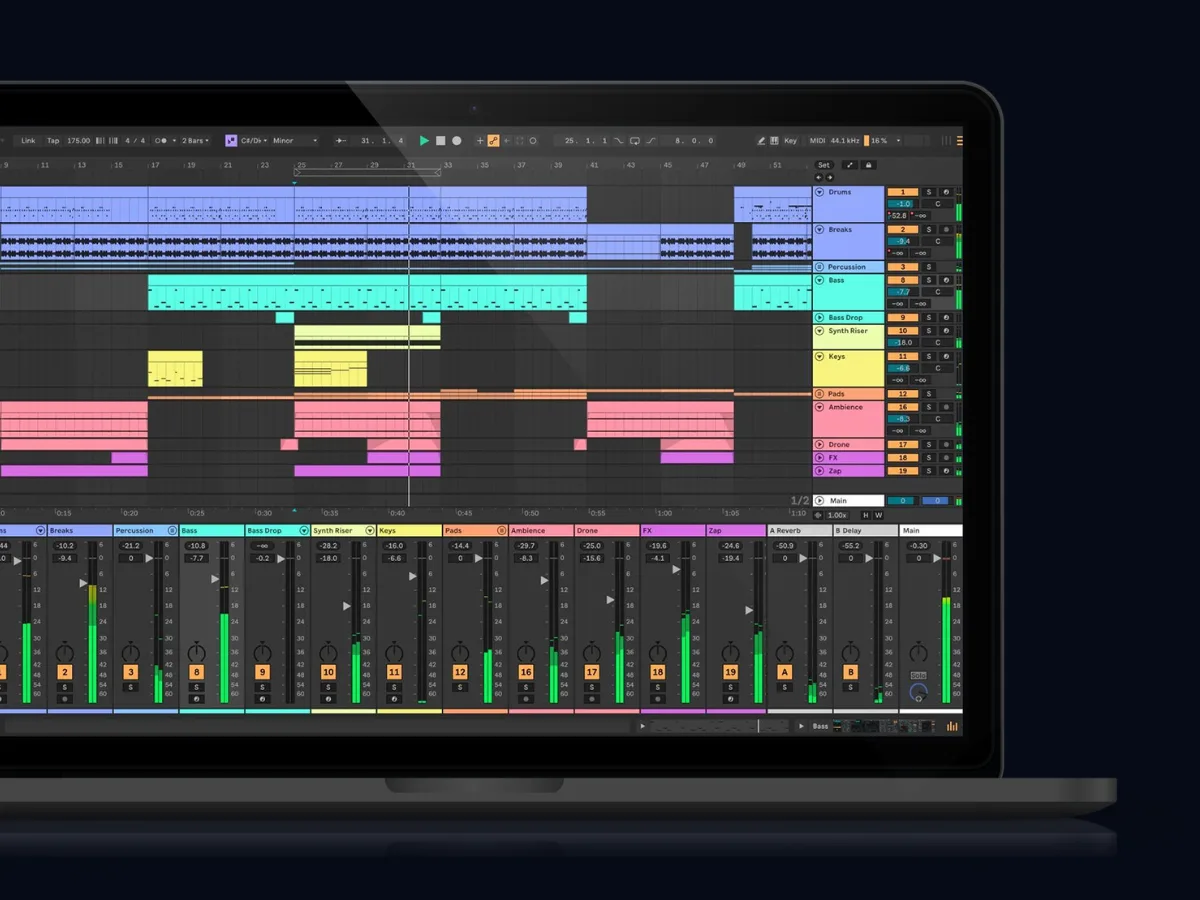Start playback with the green Play button

coord(424,141)
